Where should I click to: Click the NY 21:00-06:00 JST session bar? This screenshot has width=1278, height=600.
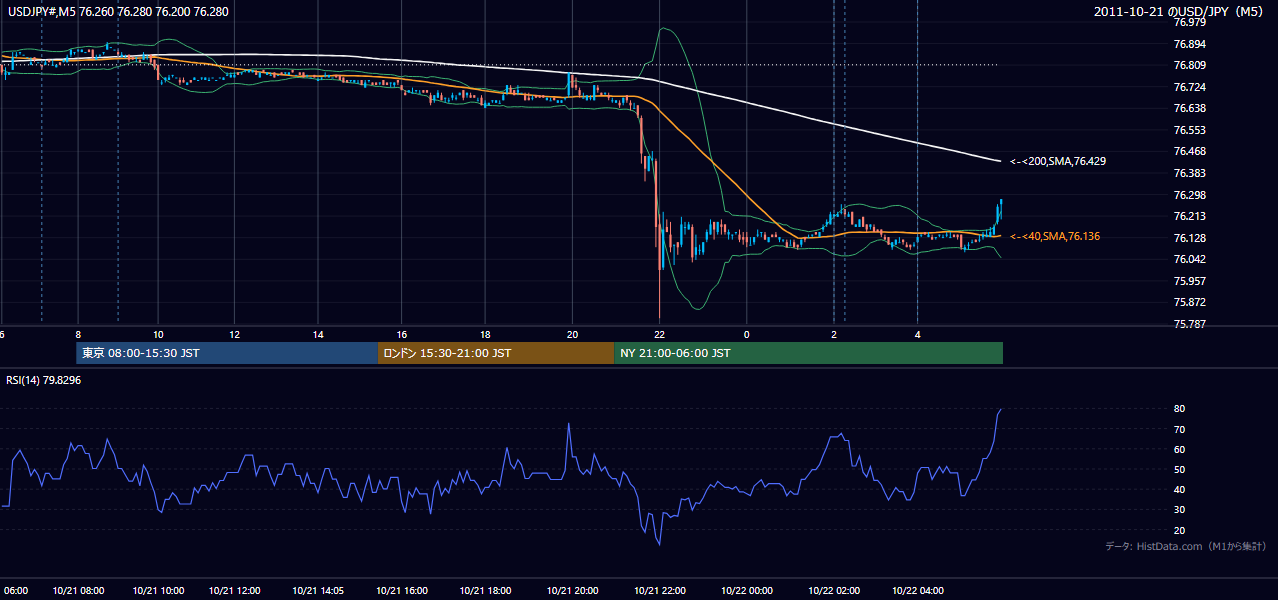(x=808, y=353)
